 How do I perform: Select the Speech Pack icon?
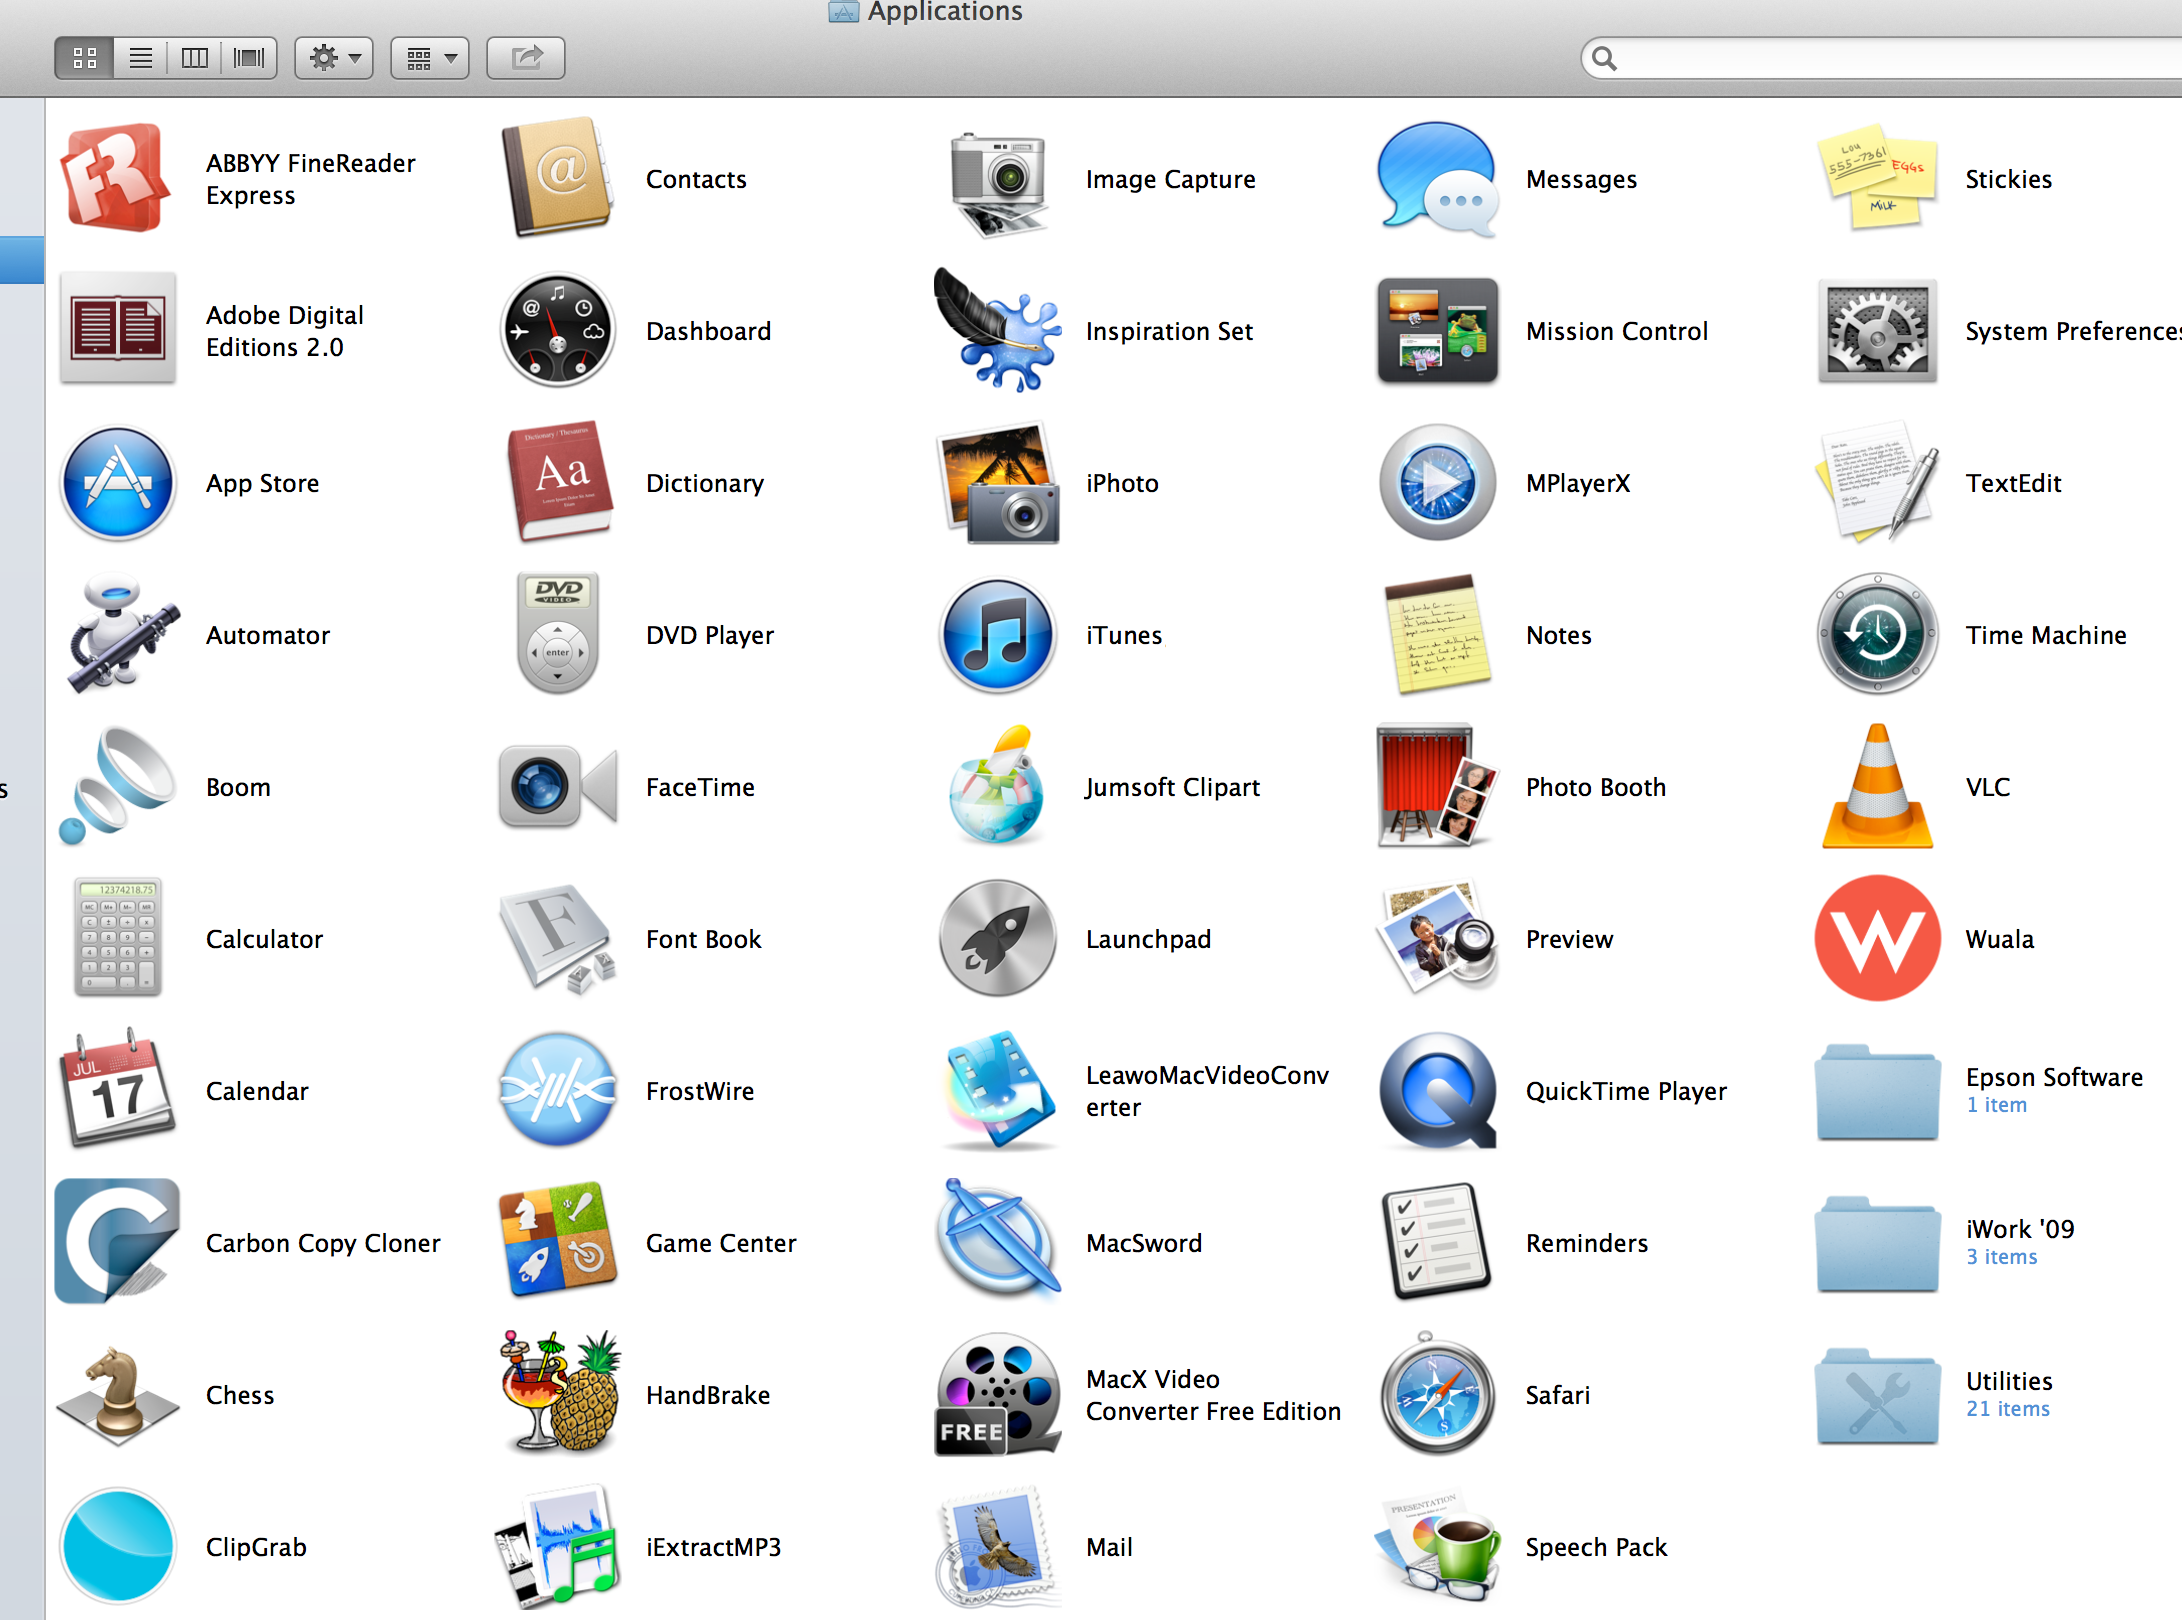1438,1546
